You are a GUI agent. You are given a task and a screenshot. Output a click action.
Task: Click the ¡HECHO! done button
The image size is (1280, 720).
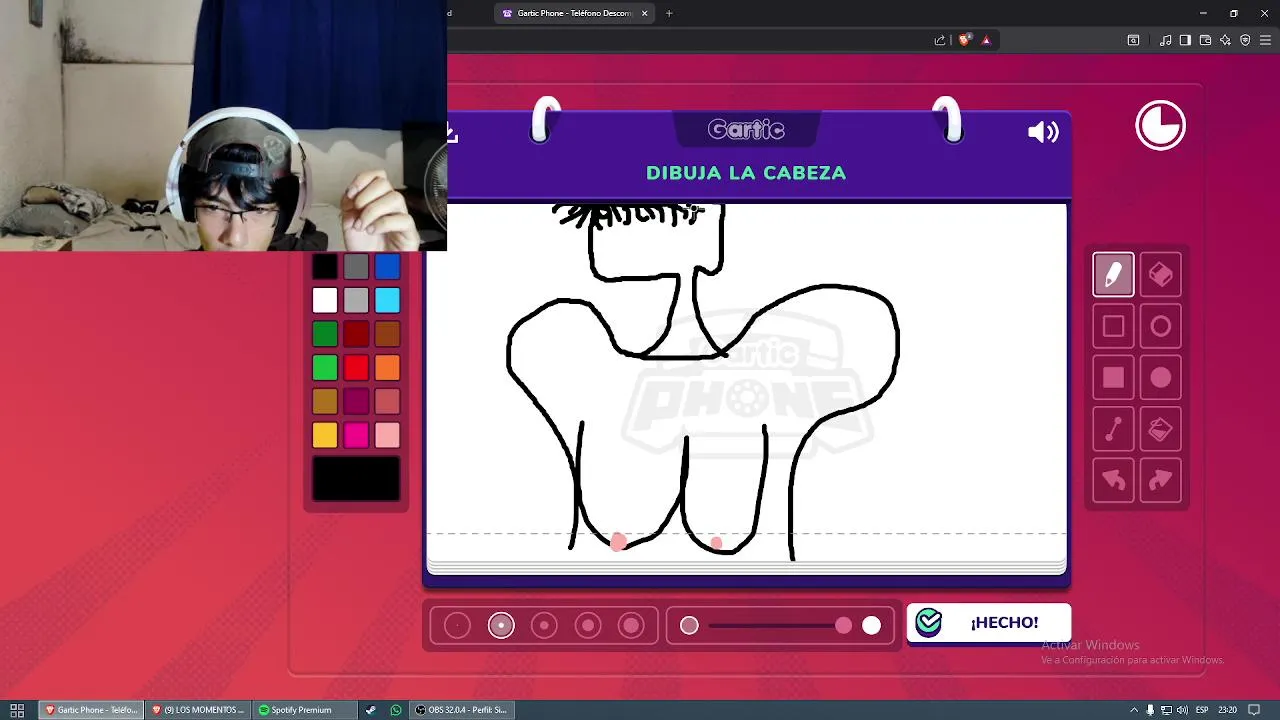pos(988,622)
